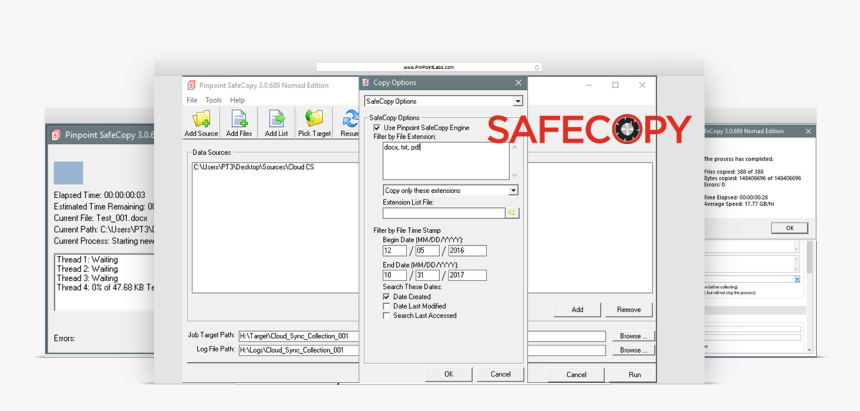Open the Copy only these extensions dropdown
The image size is (860, 411).
coord(513,190)
